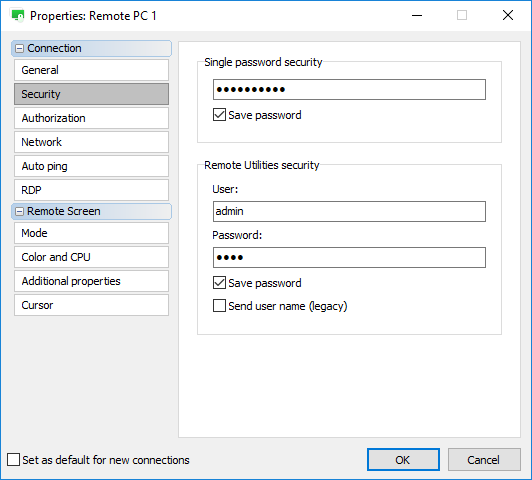Select the Security page
532x480 pixels.
(91, 94)
